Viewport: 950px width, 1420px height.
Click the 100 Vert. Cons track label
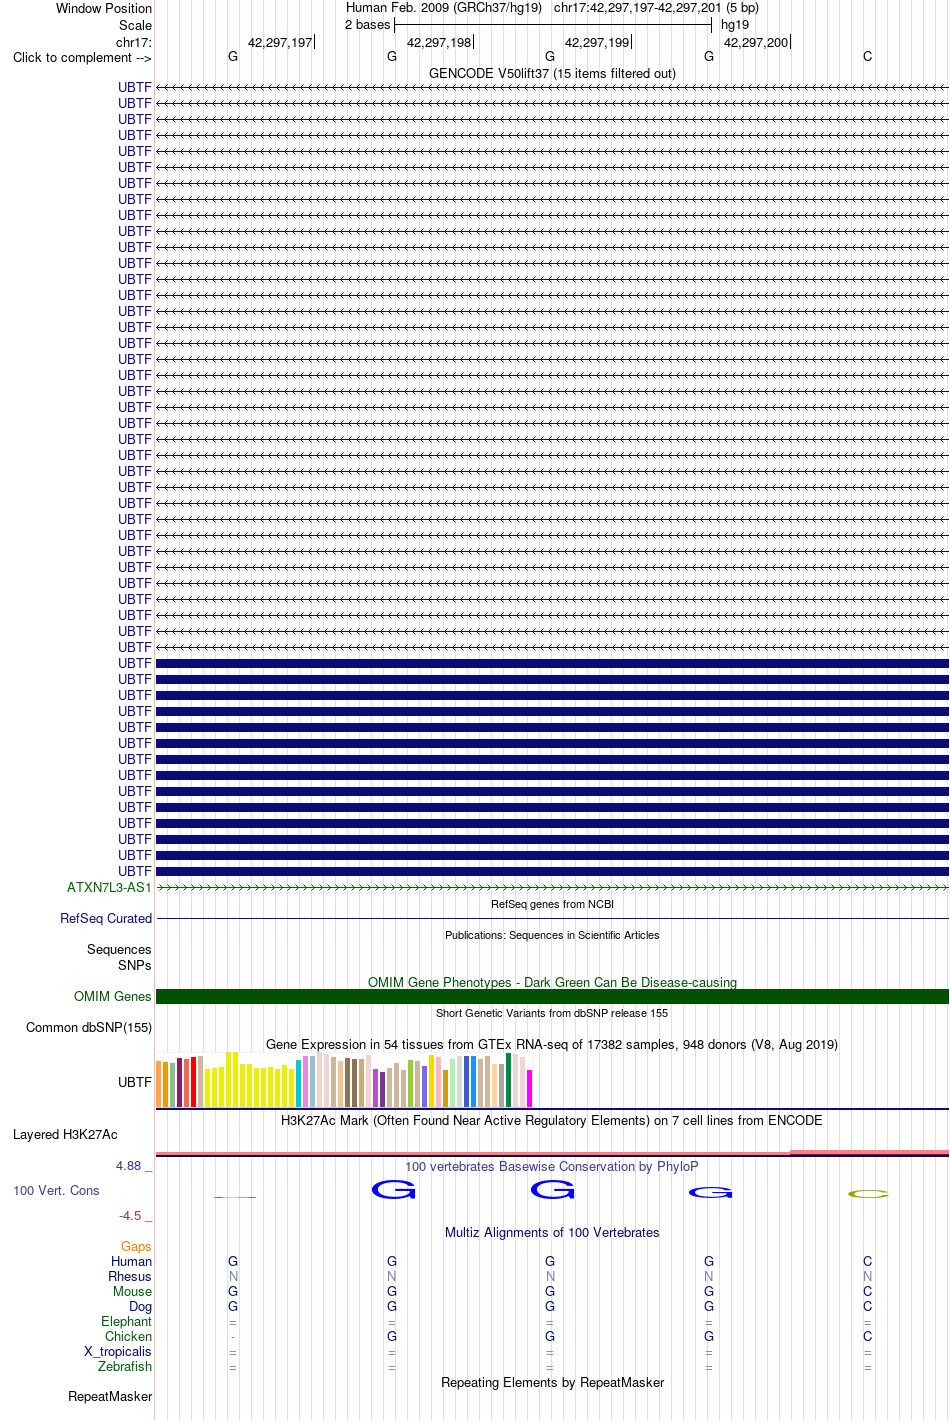coord(56,1190)
